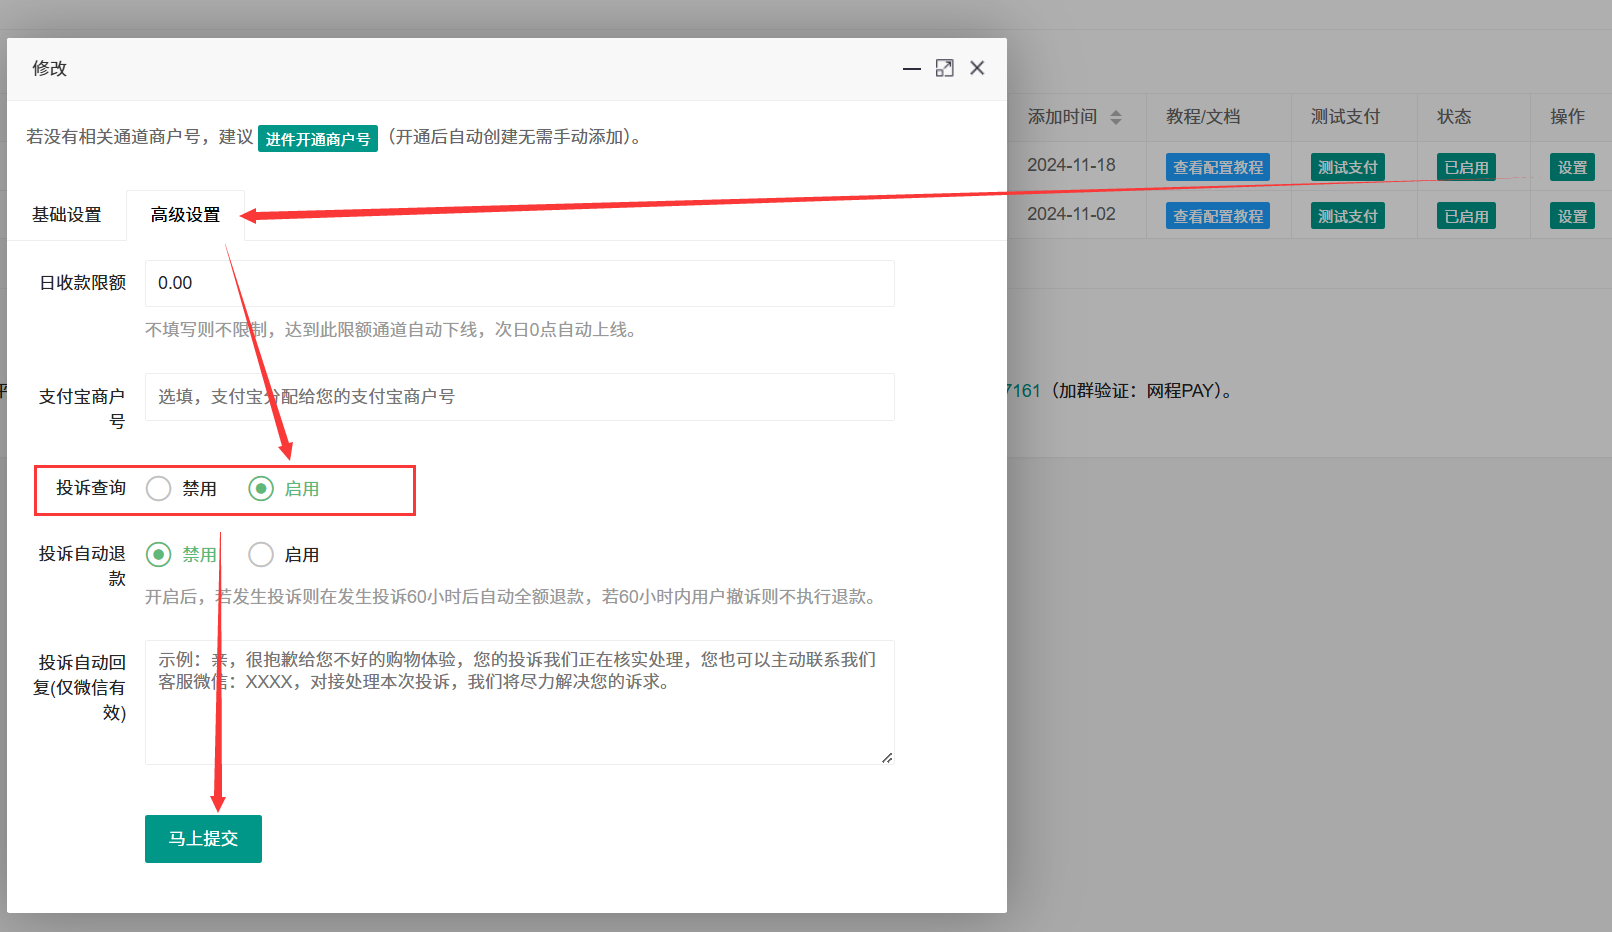Switch to 基础设置 tab
The width and height of the screenshot is (1612, 932).
click(67, 215)
